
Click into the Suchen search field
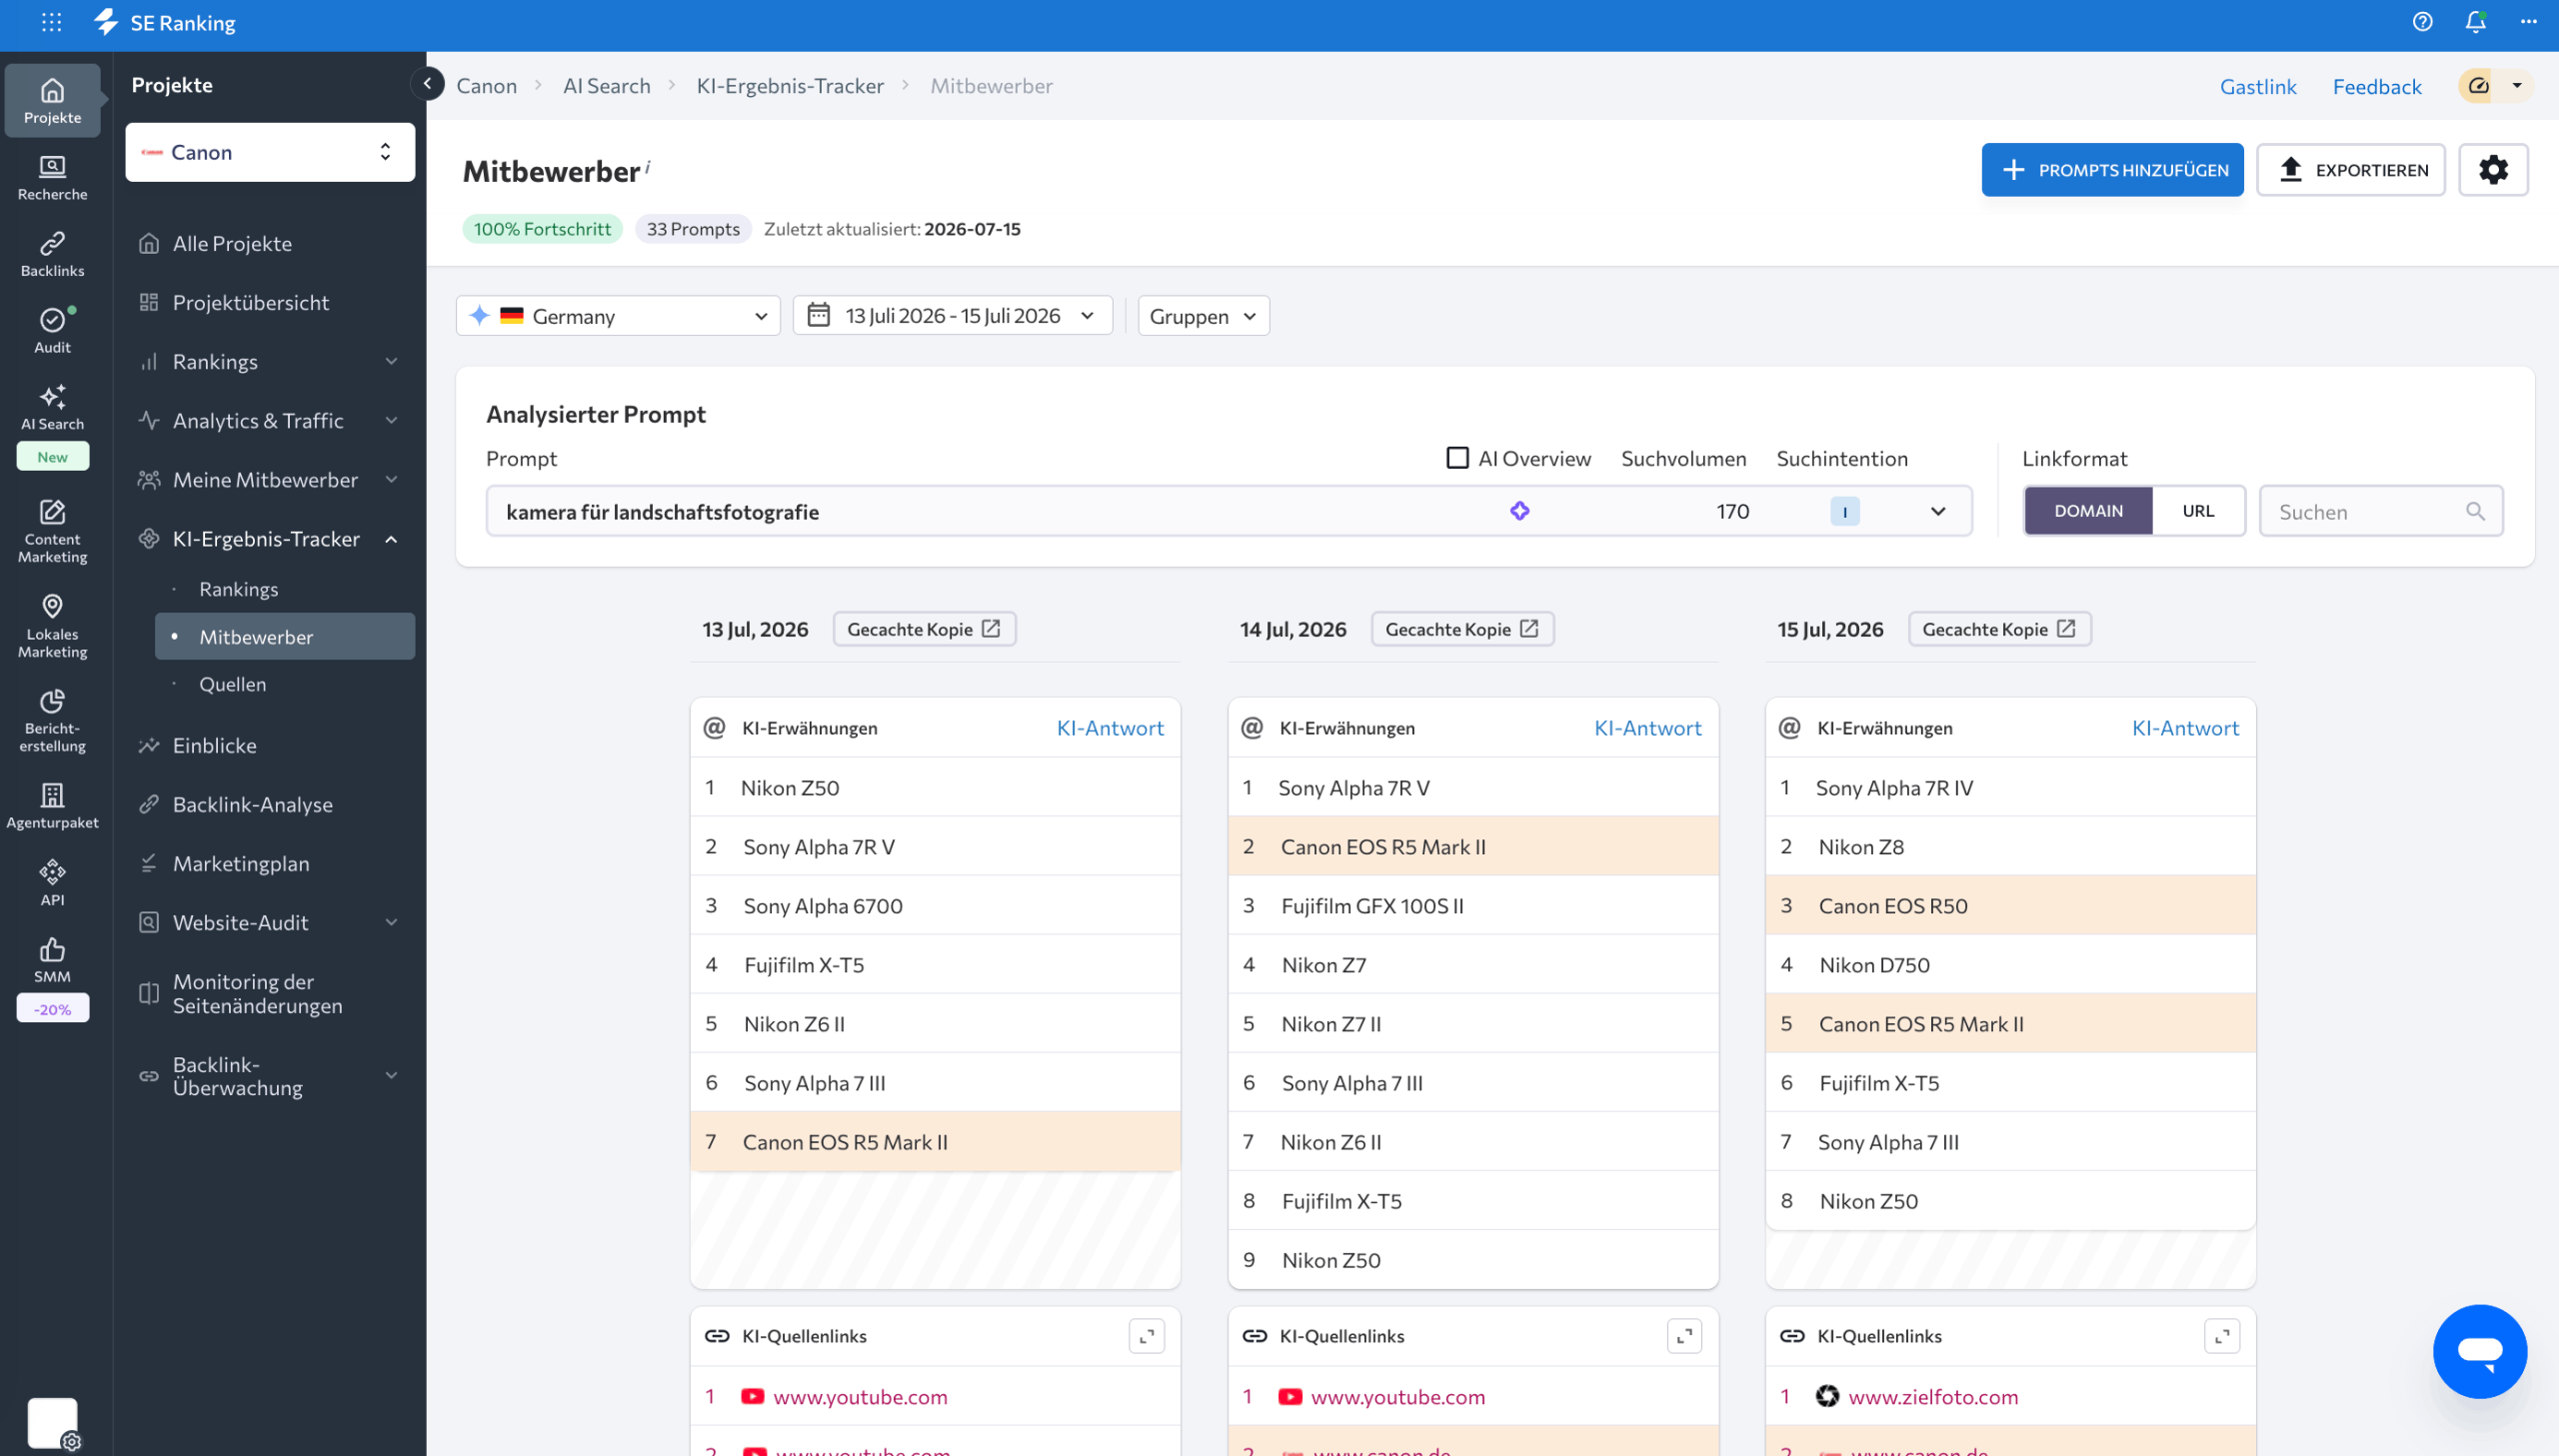pos(2381,511)
